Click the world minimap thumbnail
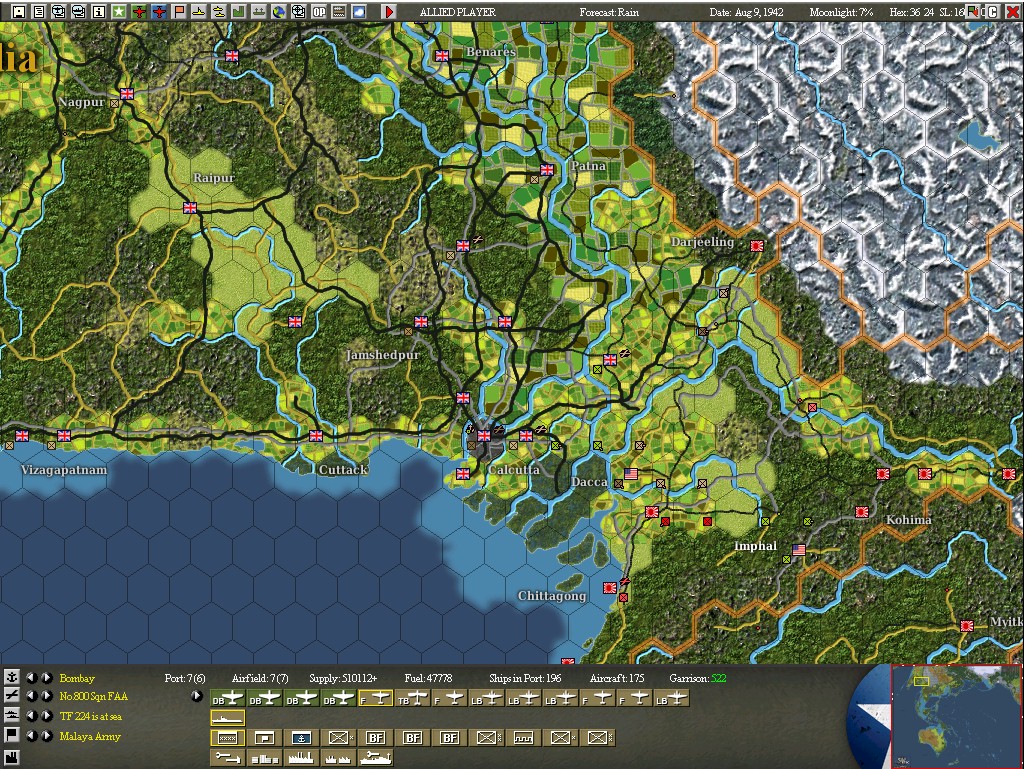This screenshot has width=1025, height=769. [957, 717]
